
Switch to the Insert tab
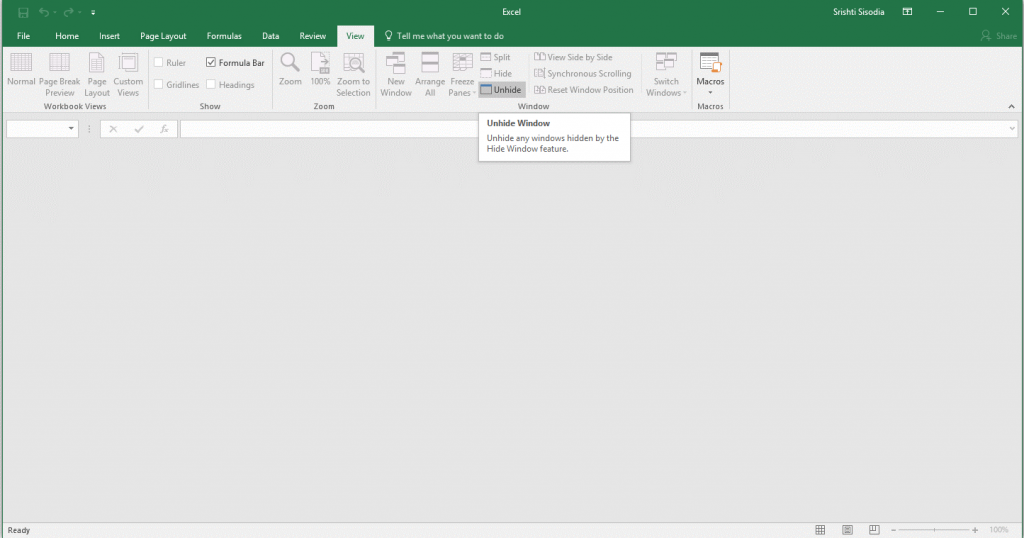coord(109,36)
